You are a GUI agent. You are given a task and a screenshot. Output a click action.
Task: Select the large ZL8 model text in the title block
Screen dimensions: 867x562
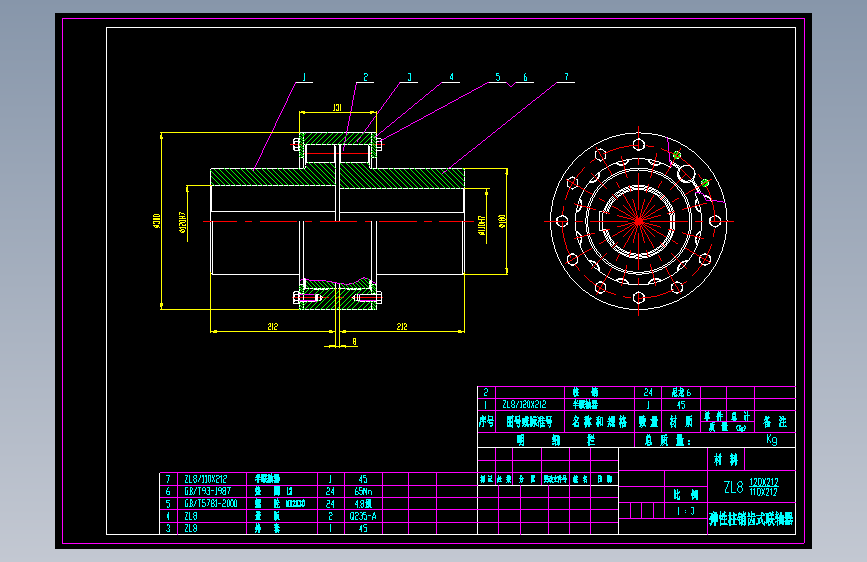[x=734, y=487]
